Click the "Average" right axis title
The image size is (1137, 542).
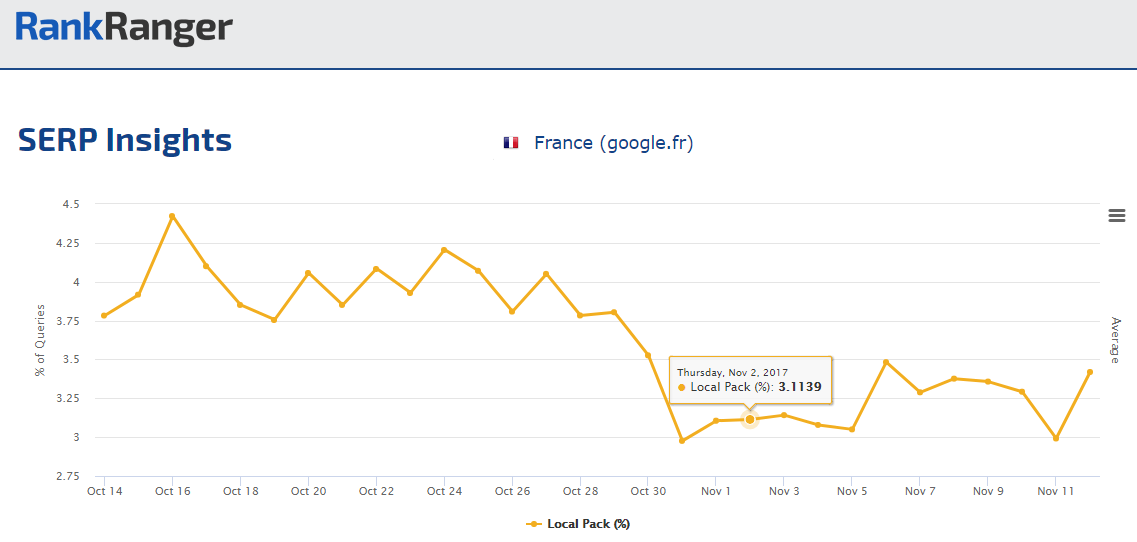point(1115,340)
